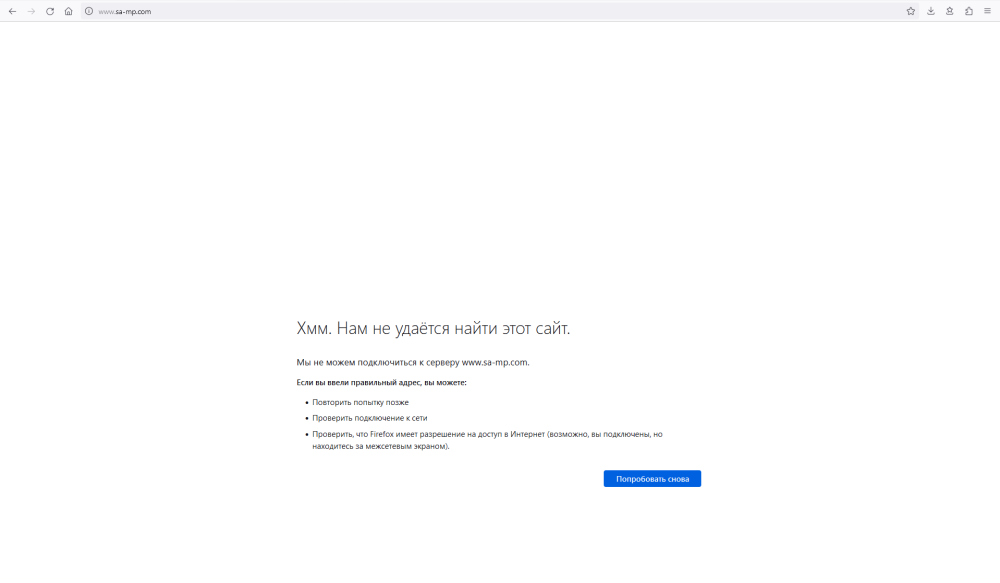The image size is (1000, 583).
Task: Click 'находитесь за межсетевым экраном' text line
Action: click(x=380, y=446)
